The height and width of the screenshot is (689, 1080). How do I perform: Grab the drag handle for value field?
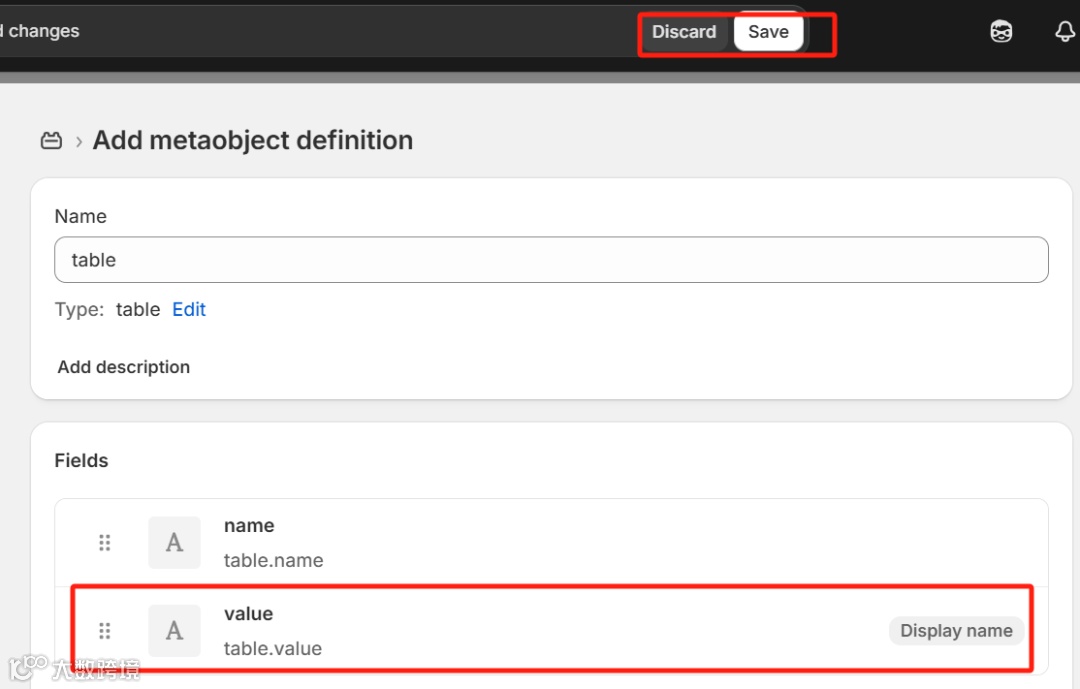[105, 631]
